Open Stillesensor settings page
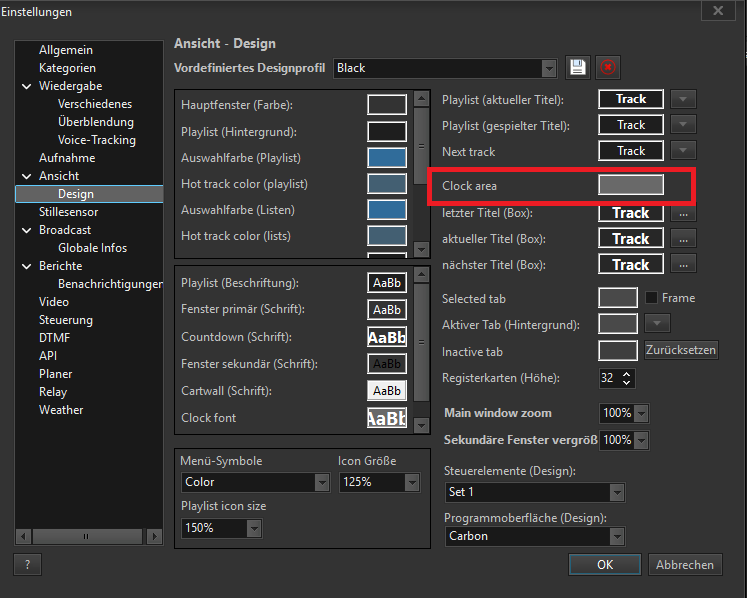This screenshot has height=598, width=747. (x=69, y=212)
